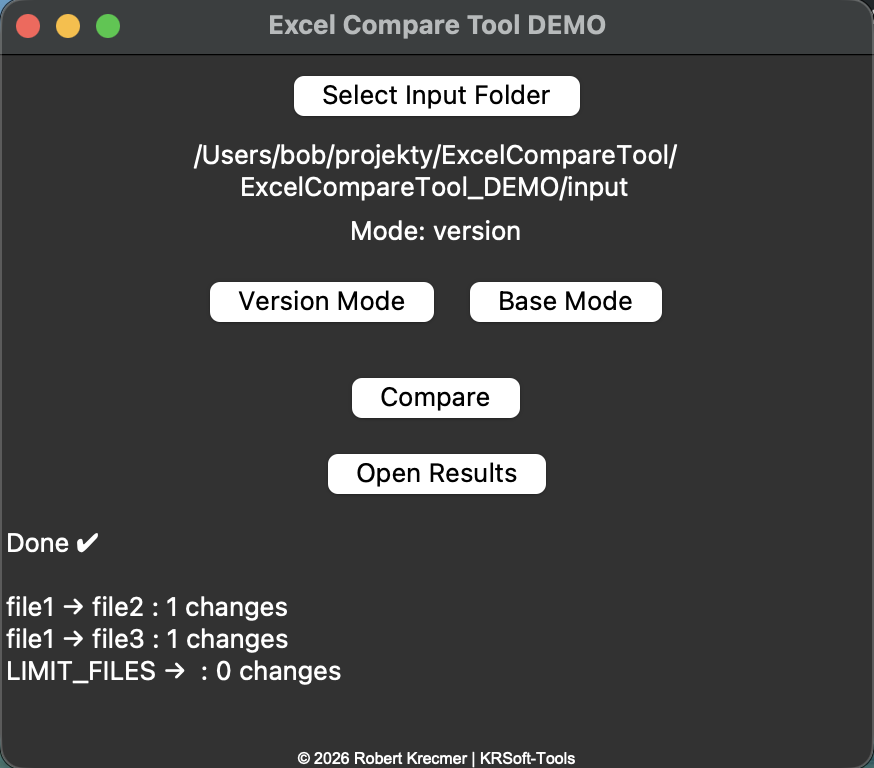Select the Mode: version status label
The image size is (874, 768).
pos(435,231)
